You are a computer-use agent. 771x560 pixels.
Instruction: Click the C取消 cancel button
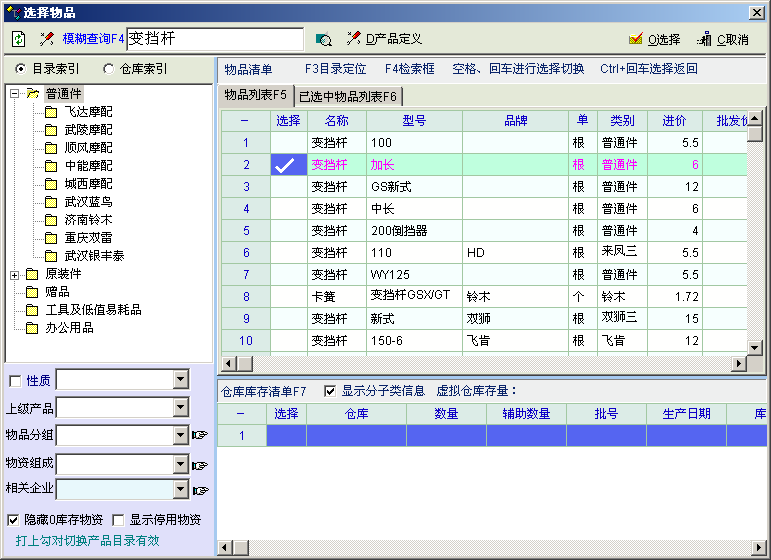(723, 39)
